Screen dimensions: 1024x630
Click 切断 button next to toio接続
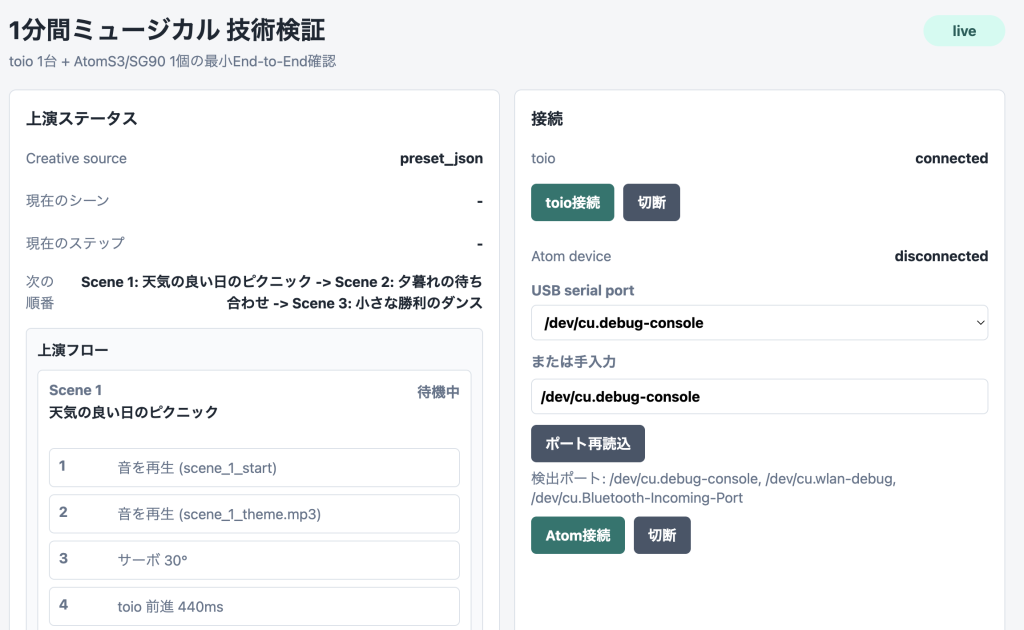point(651,202)
